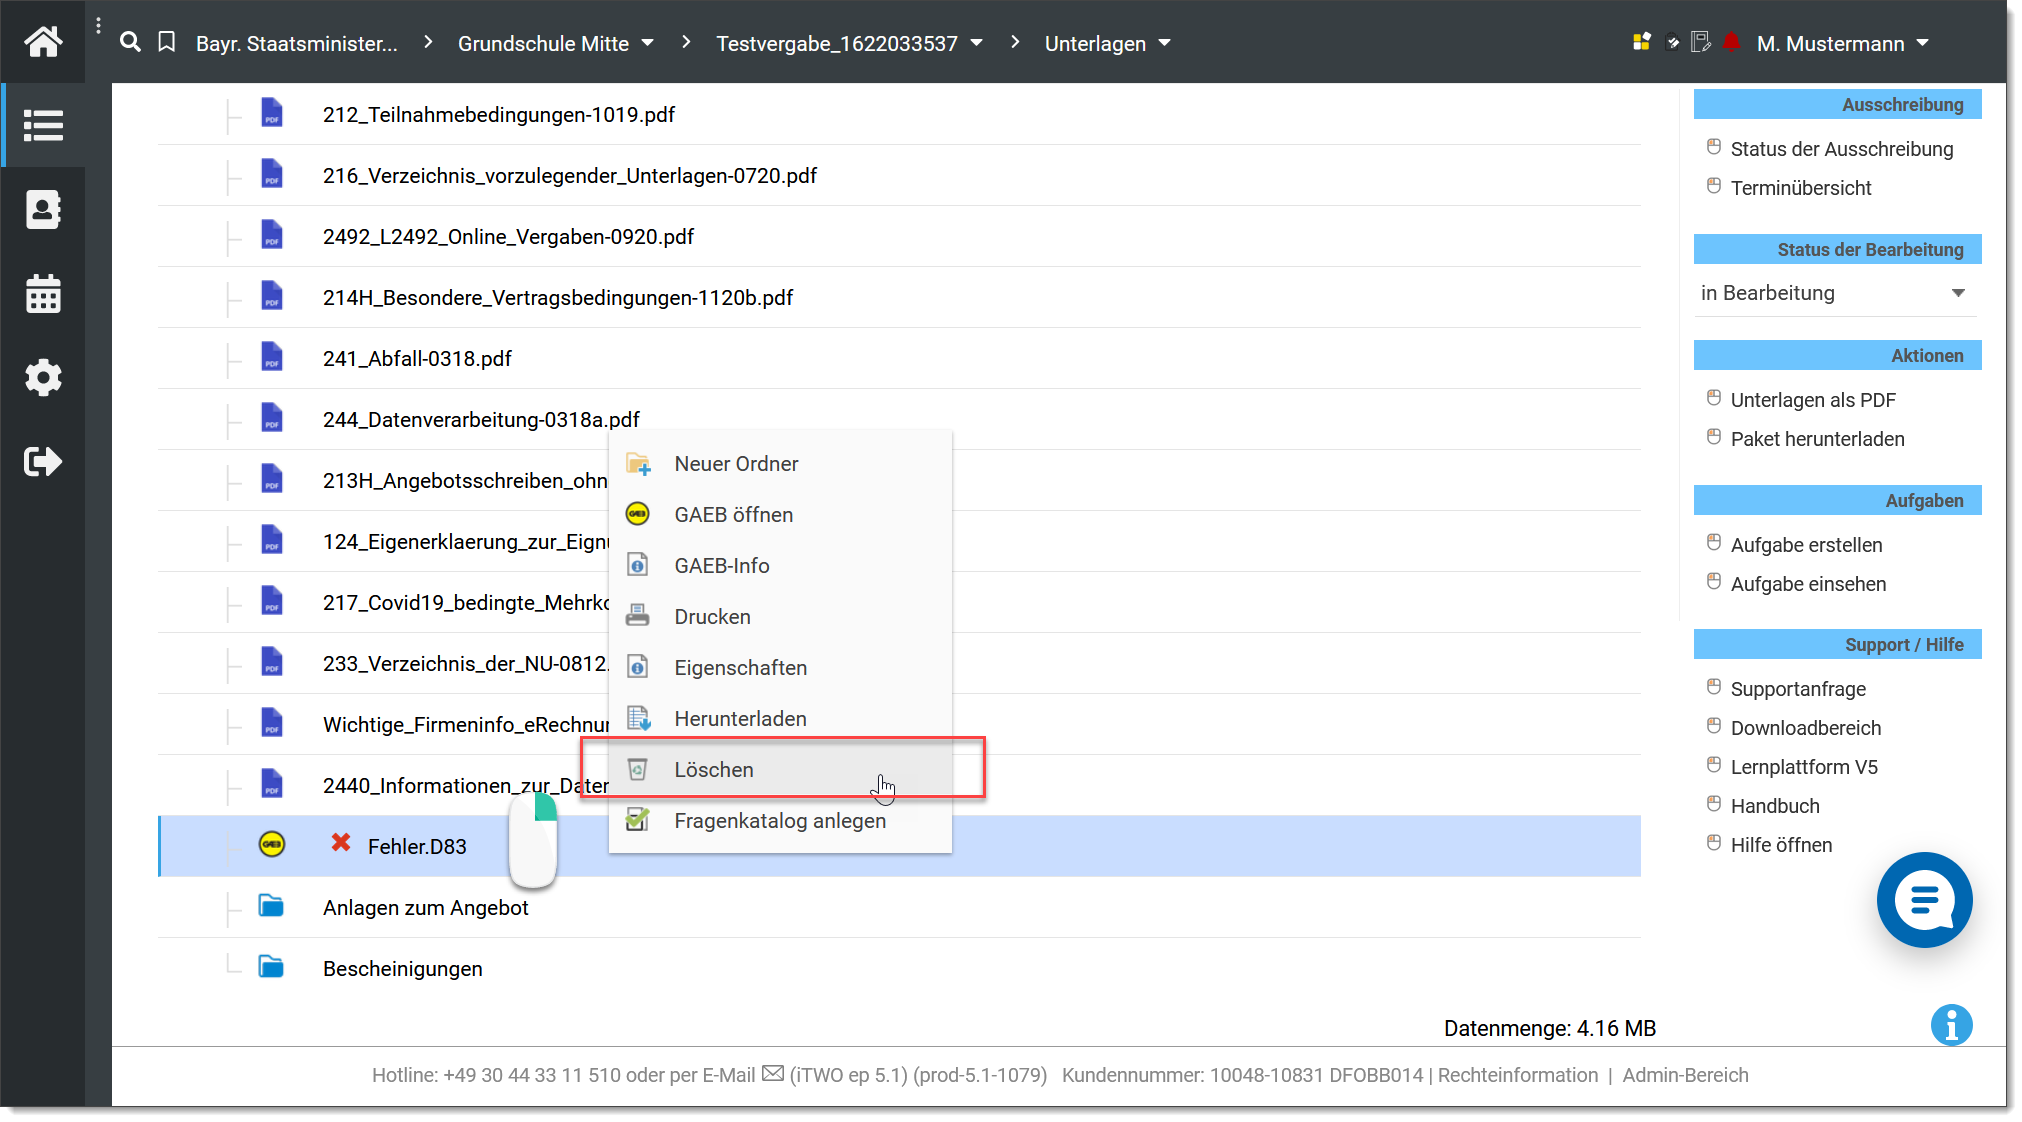This screenshot has height=1122, width=2022.
Task: Open the contacts sidebar icon
Action: click(x=43, y=209)
